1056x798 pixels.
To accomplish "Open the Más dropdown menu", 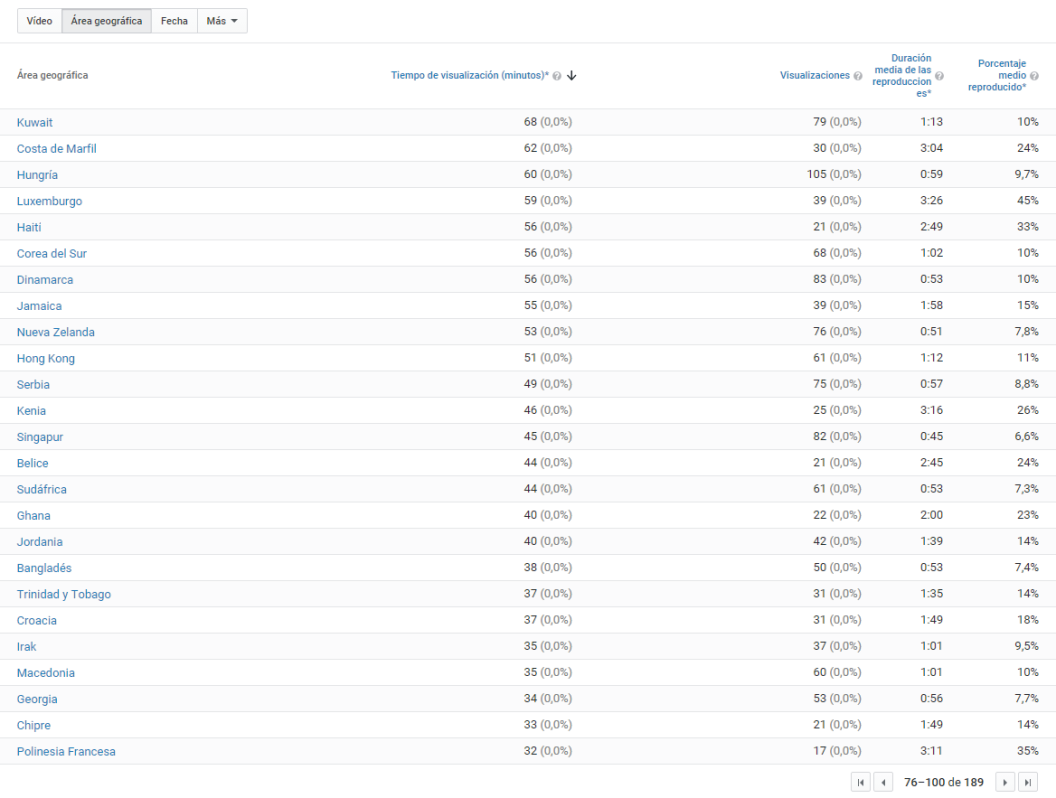I will (x=222, y=21).
